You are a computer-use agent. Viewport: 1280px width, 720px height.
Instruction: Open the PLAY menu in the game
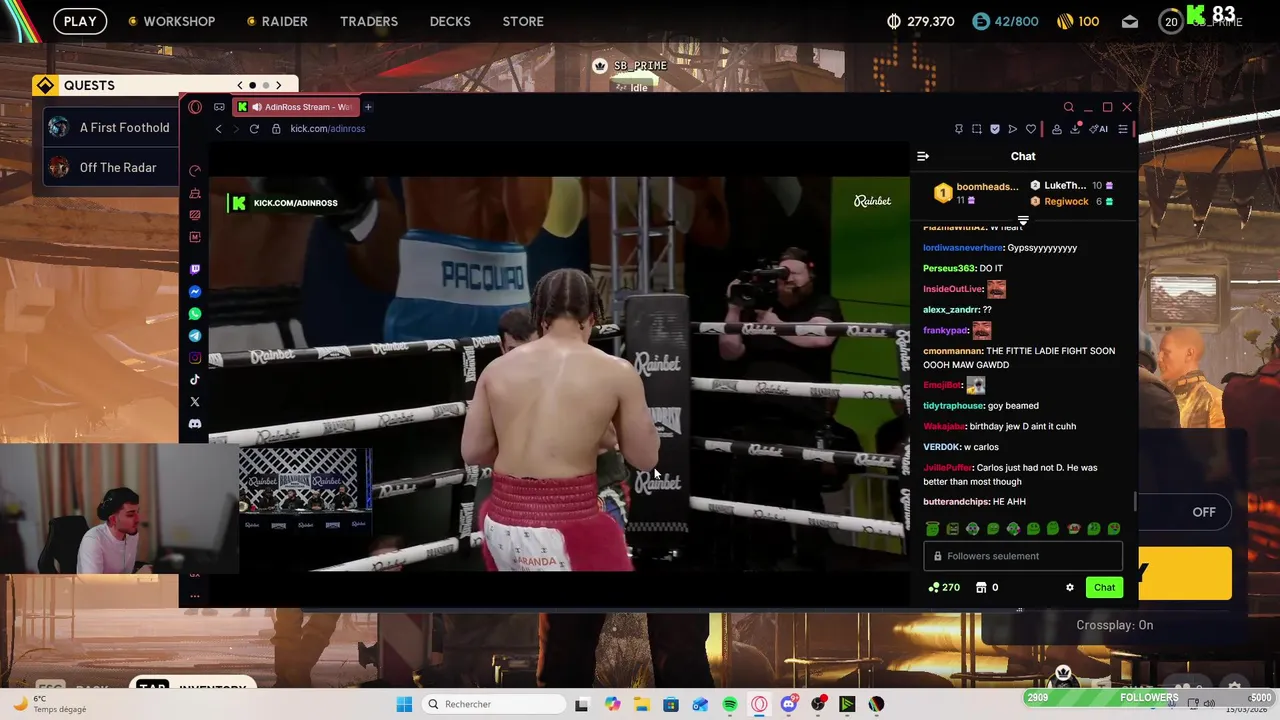[x=80, y=21]
